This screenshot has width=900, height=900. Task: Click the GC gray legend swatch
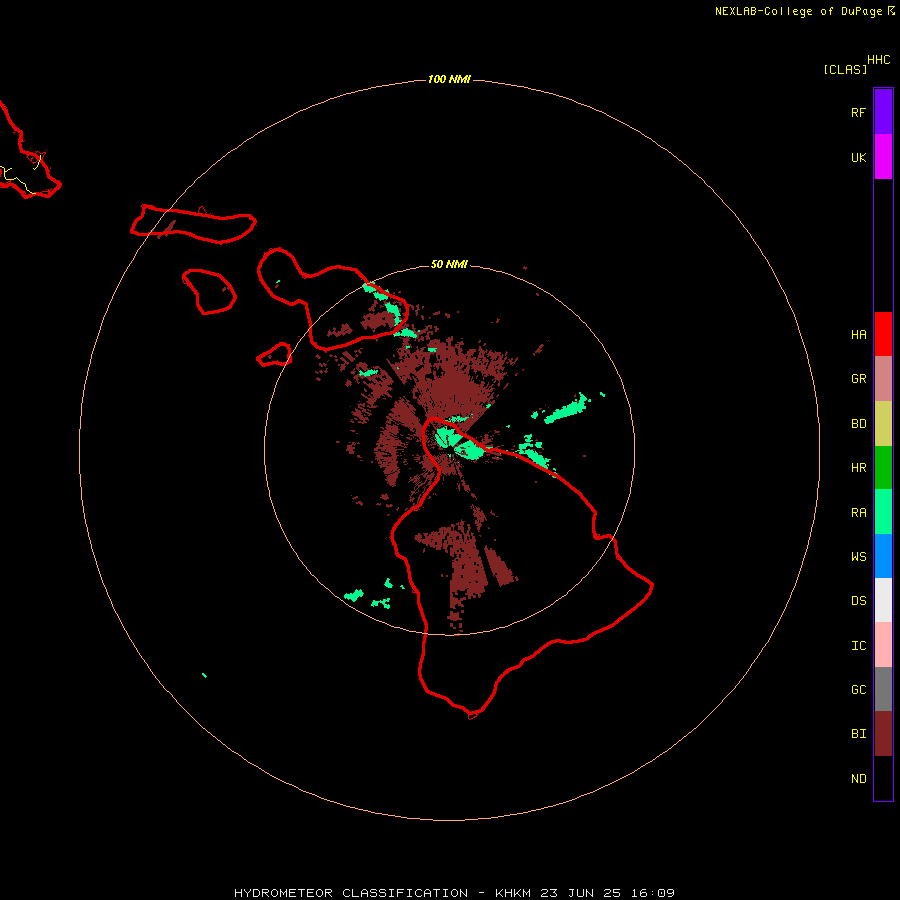pos(883,689)
